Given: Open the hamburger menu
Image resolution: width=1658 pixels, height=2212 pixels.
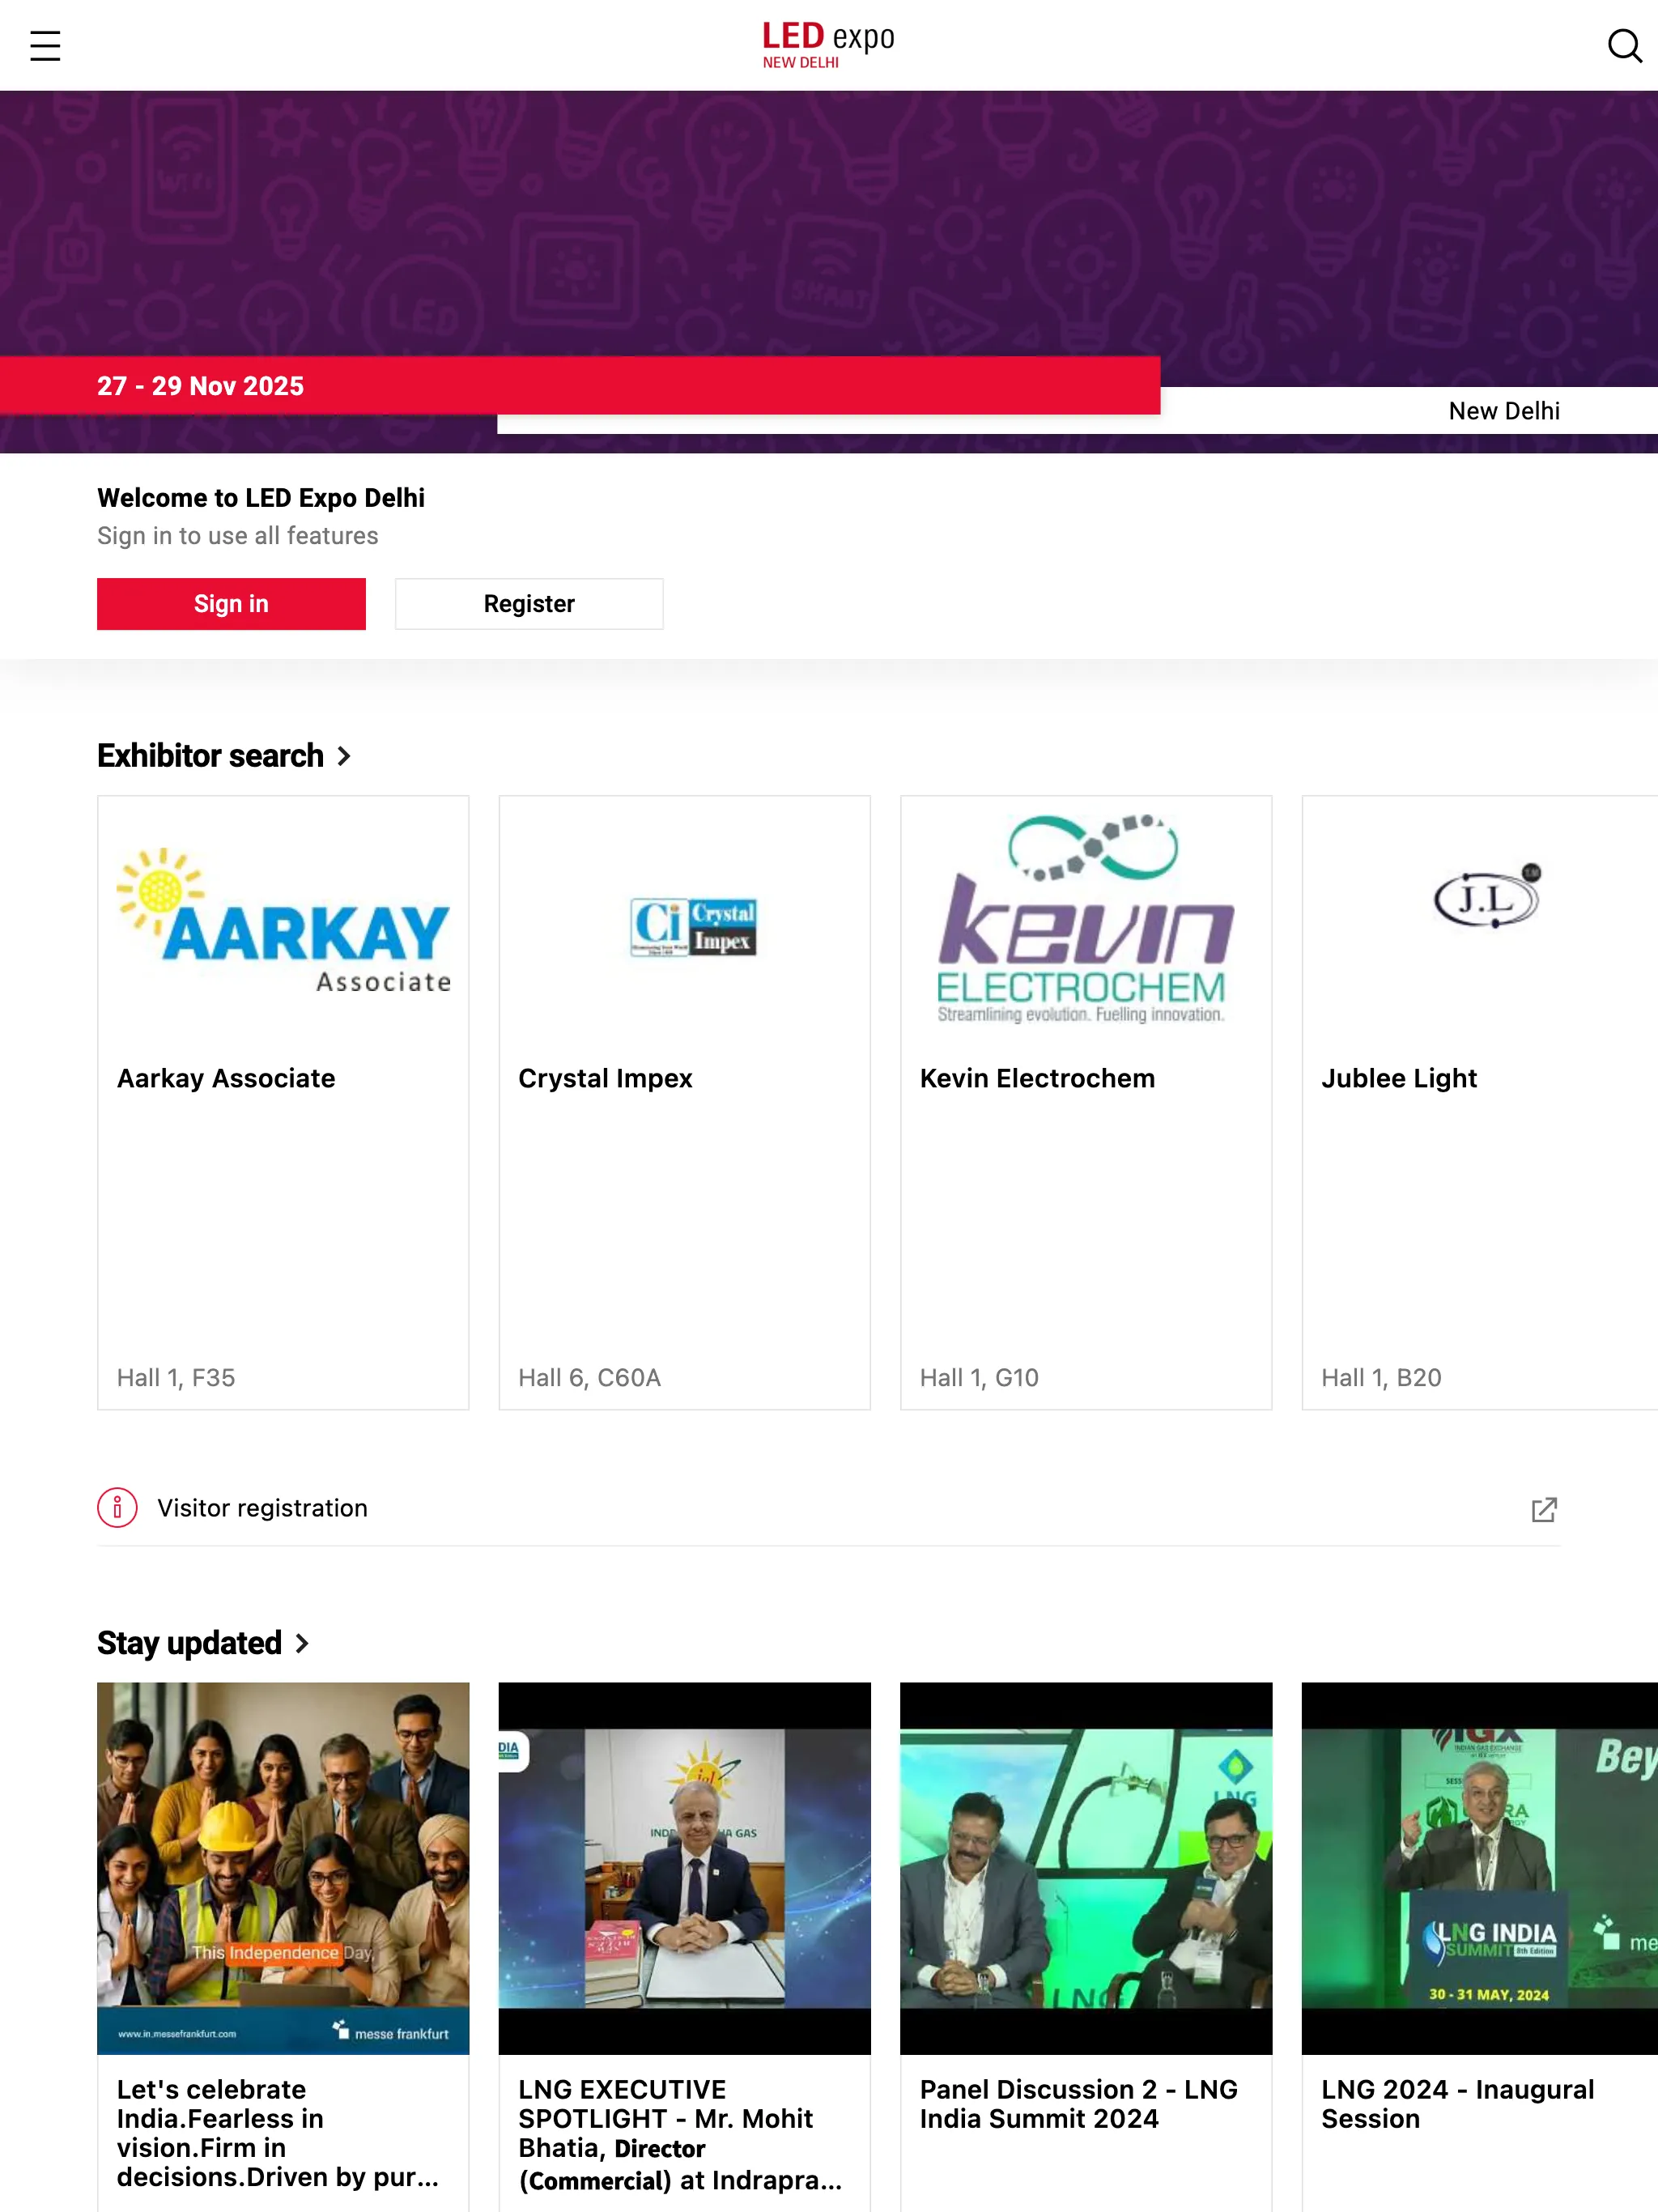Looking at the screenshot, I should pos(45,46).
